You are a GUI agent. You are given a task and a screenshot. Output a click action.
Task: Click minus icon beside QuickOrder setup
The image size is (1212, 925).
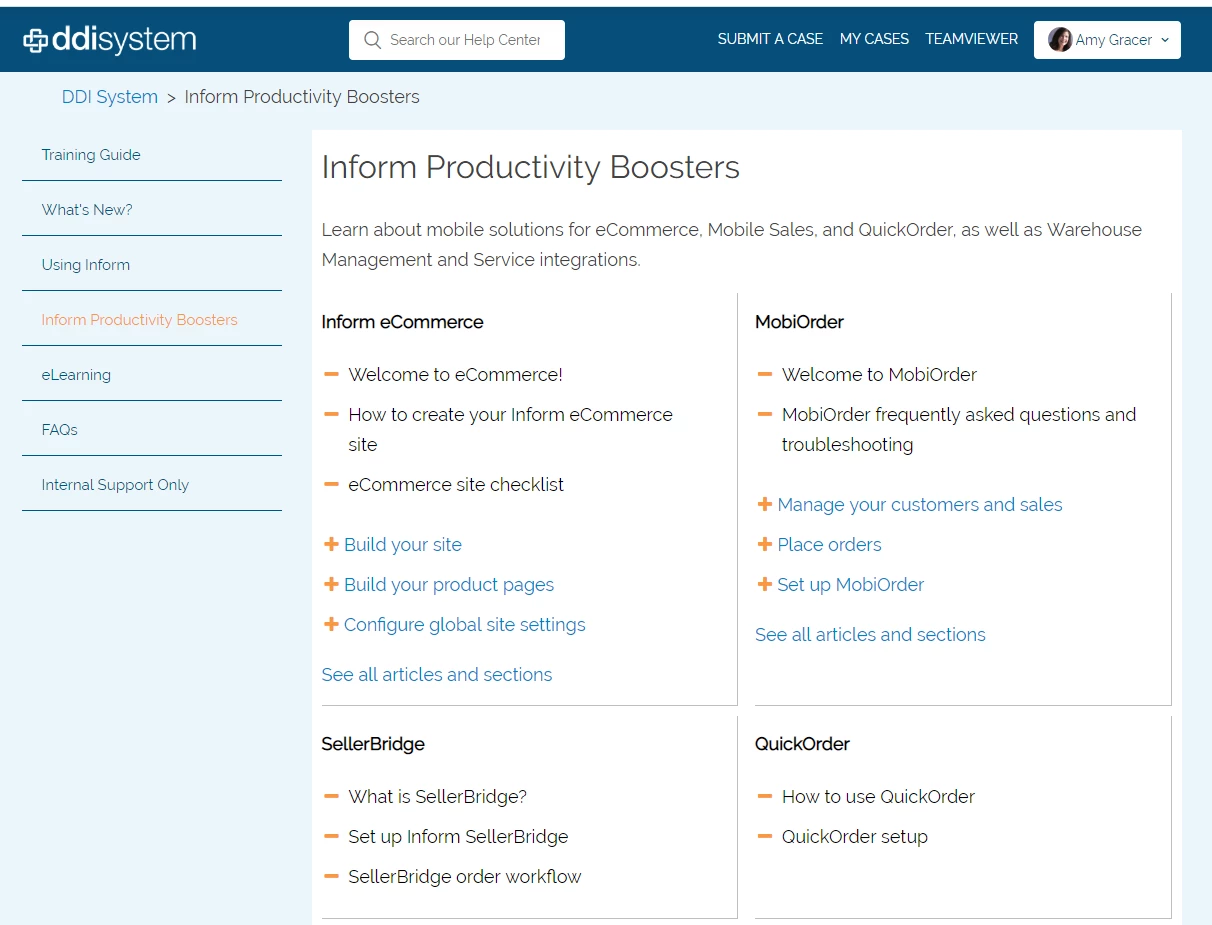pos(765,836)
